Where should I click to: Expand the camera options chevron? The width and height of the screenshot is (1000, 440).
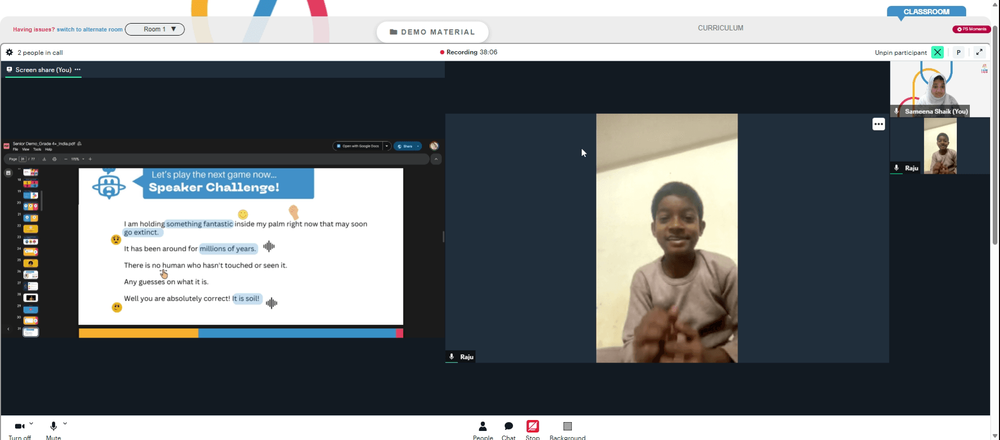(x=31, y=423)
